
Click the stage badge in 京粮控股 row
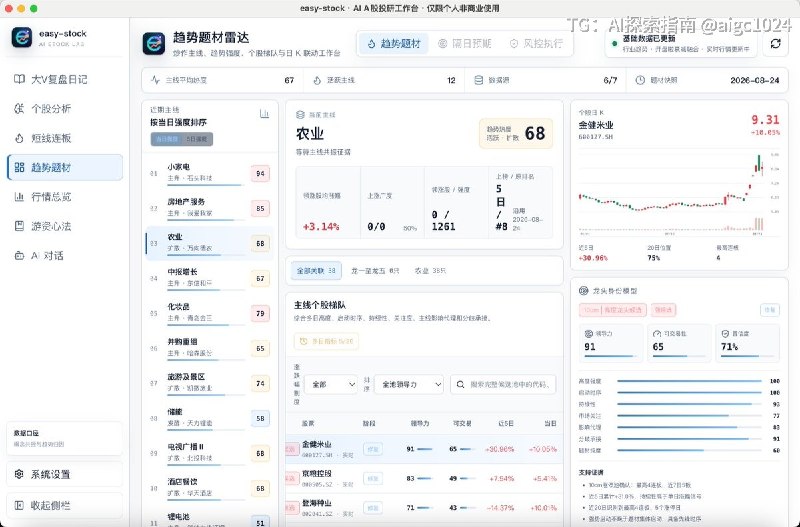373,479
